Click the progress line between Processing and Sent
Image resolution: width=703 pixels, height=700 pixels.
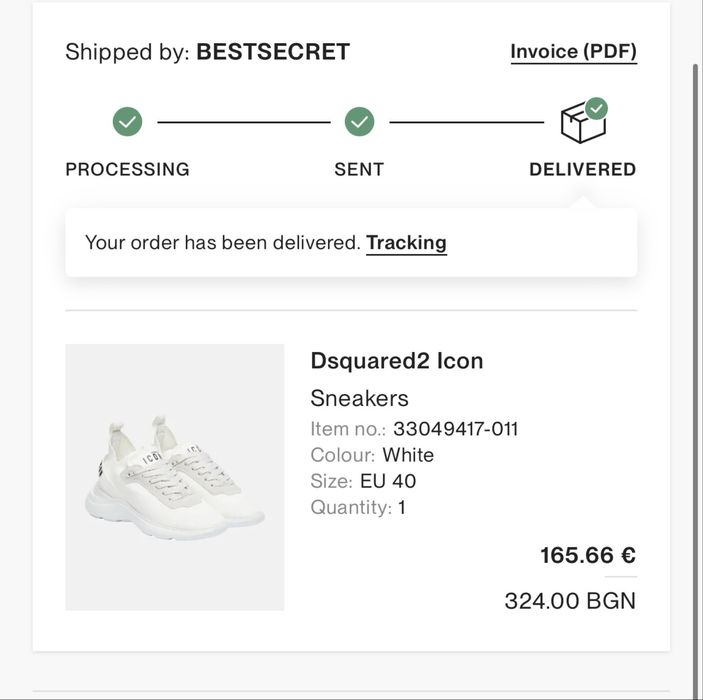click(244, 122)
